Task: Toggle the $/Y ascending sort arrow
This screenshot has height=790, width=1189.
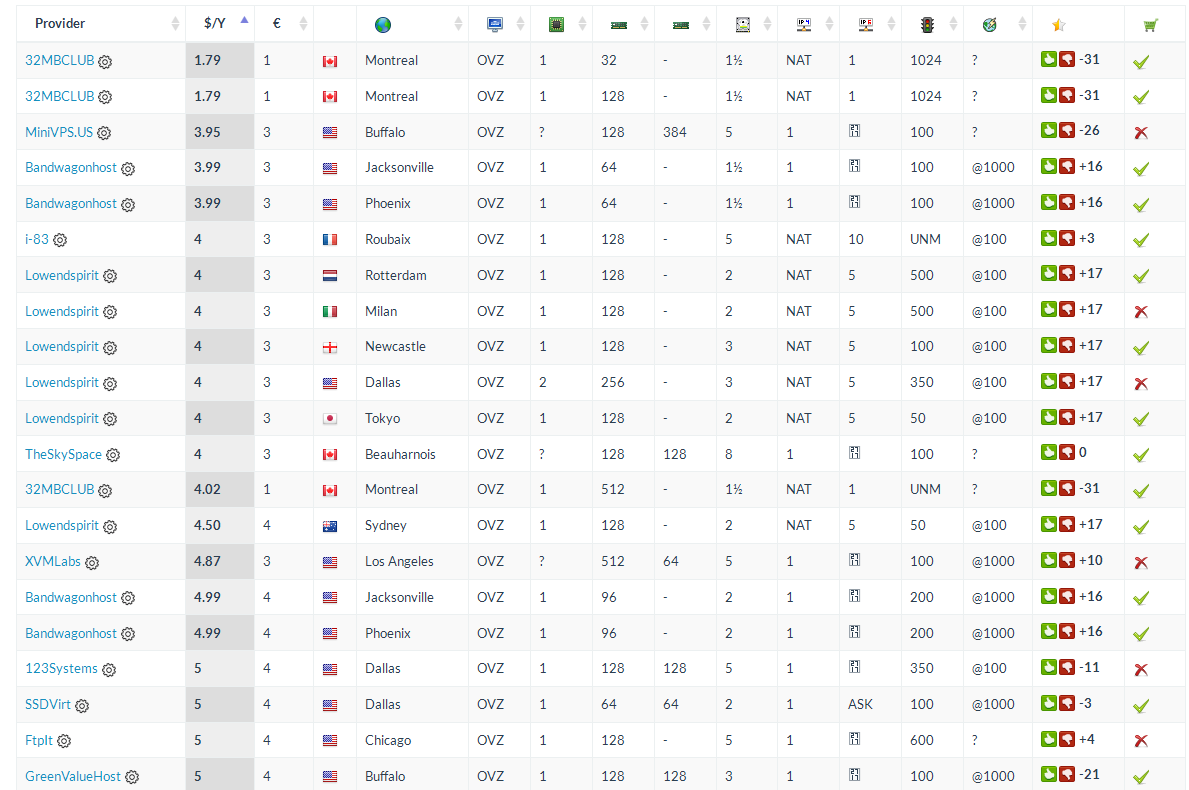Action: coord(244,20)
